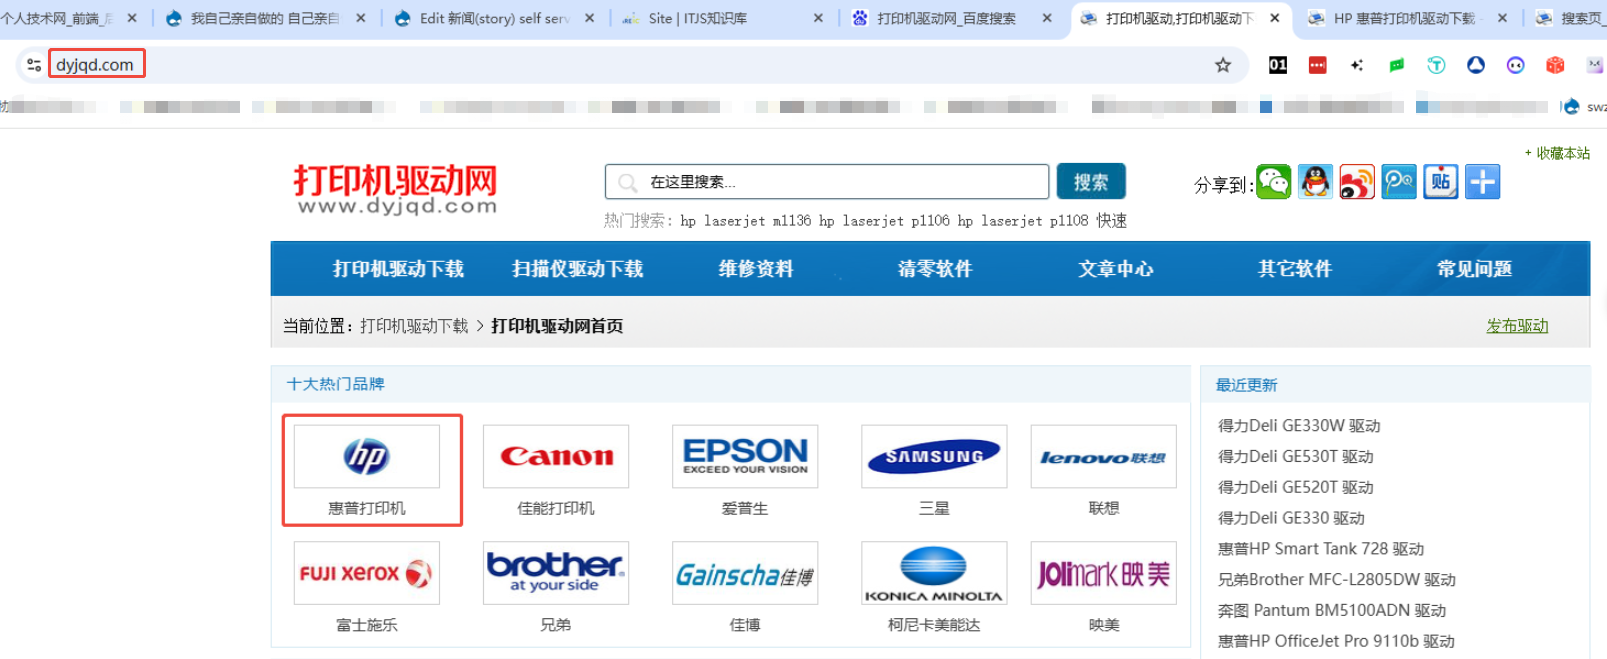The height and width of the screenshot is (659, 1607).
Task: Share this page to Sina Weibo
Action: click(1357, 182)
